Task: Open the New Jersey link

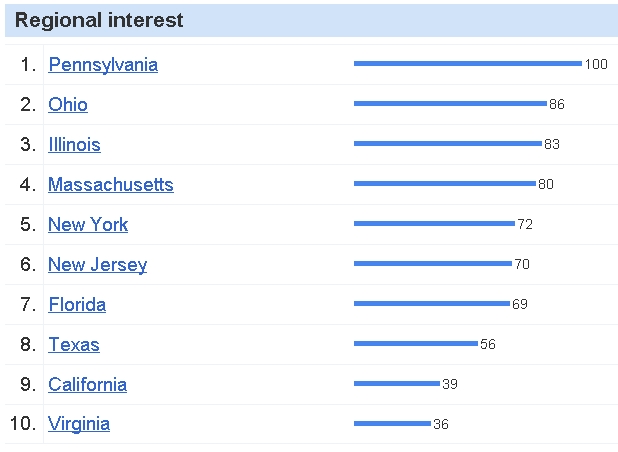Action: [97, 265]
